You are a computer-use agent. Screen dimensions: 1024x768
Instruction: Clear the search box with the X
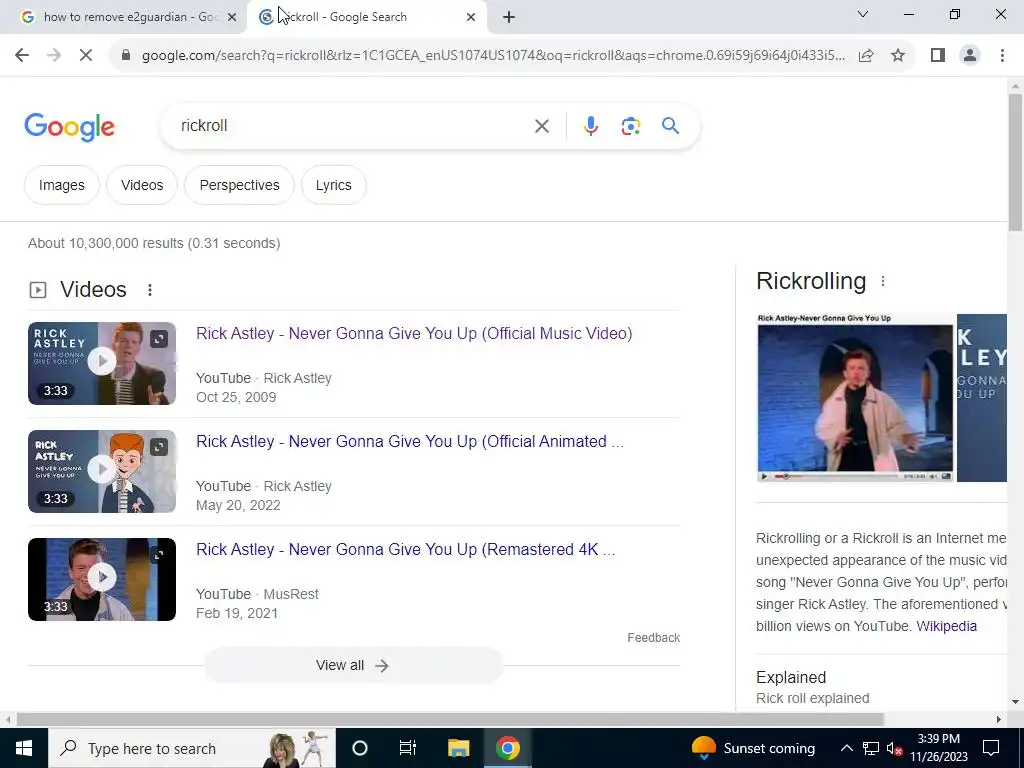(x=541, y=126)
